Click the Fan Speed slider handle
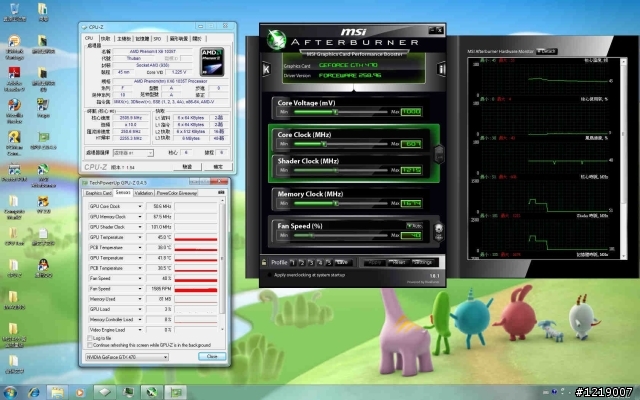Screen dimensions: 640x400 click(x=312, y=236)
